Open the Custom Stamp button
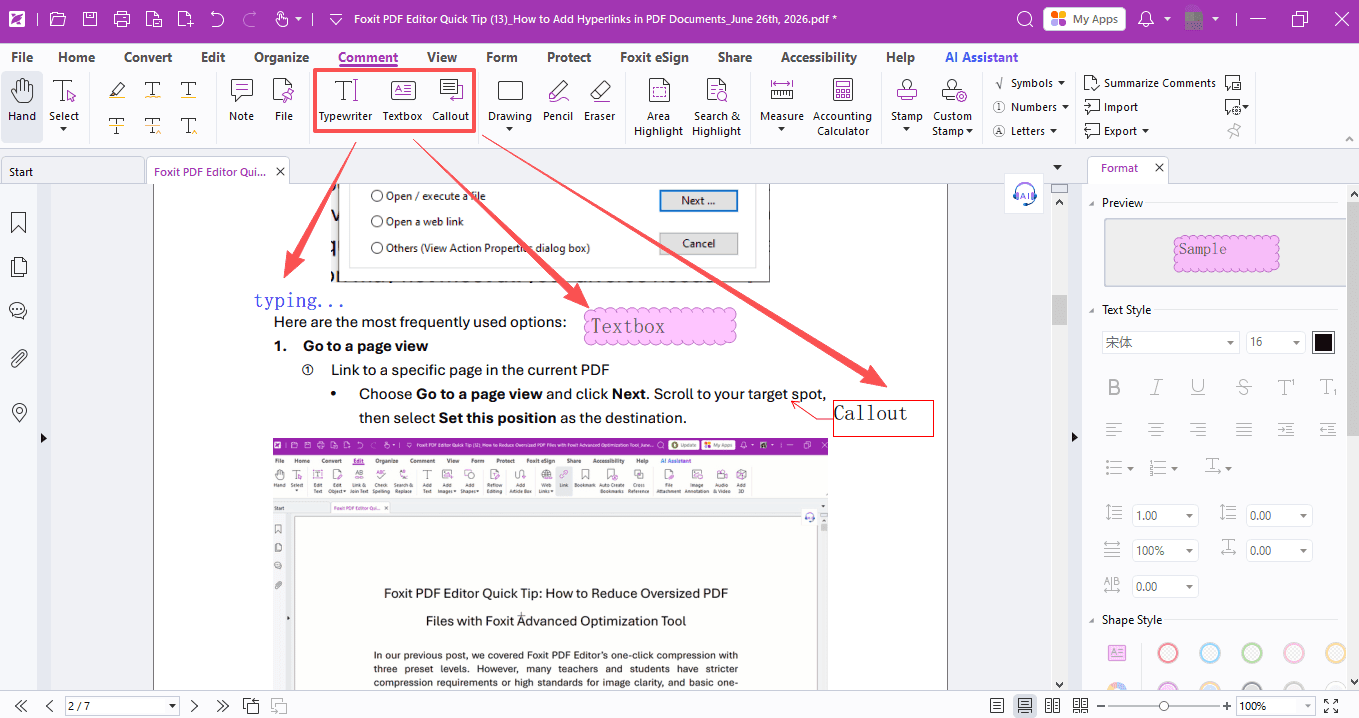1359x718 pixels. pos(952,107)
